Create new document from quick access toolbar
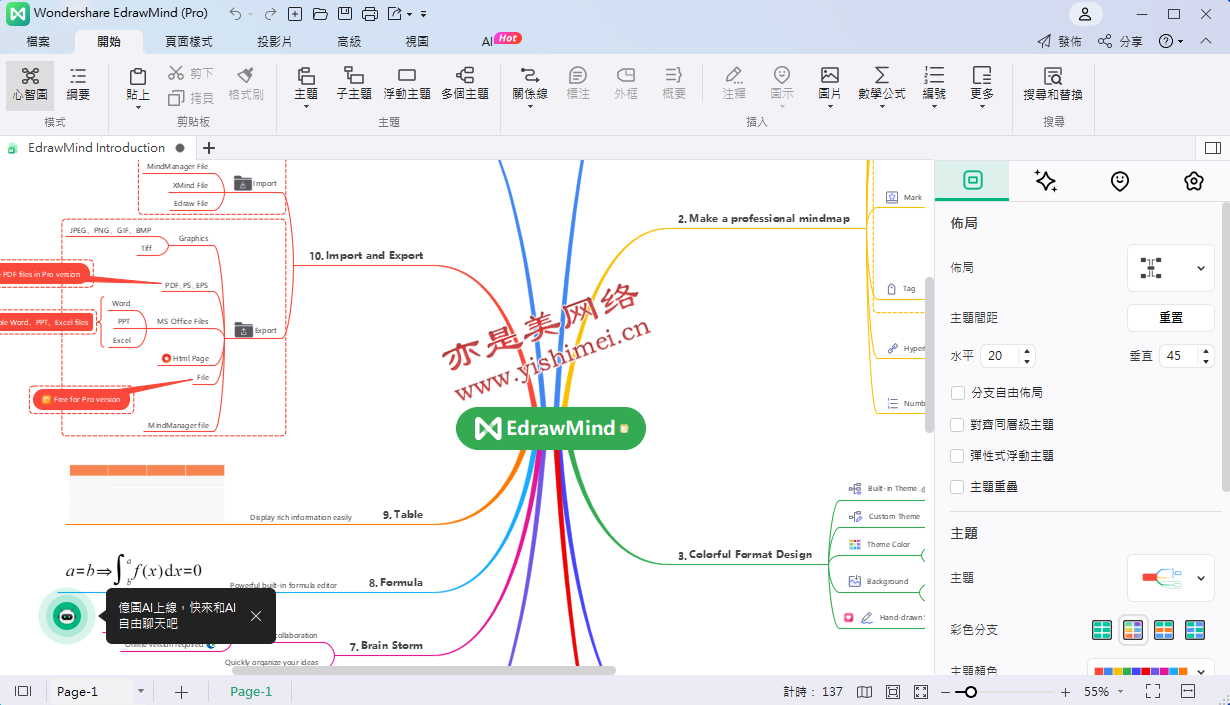Screen dimensions: 1230x705 tap(295, 14)
